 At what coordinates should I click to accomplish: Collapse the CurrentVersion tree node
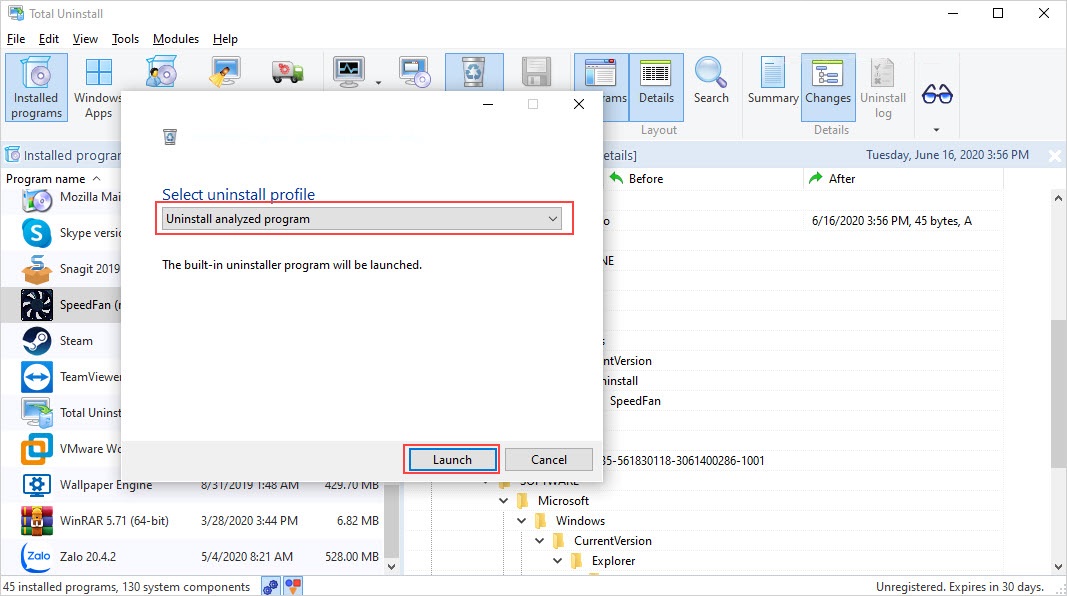coord(542,541)
